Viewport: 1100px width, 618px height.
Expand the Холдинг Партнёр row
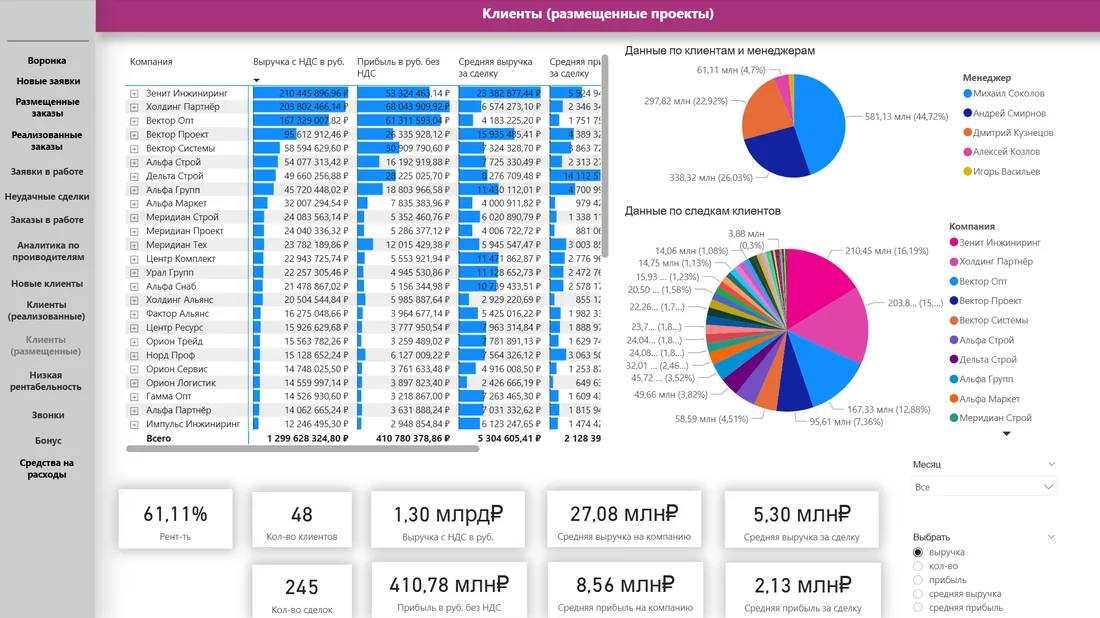134,107
